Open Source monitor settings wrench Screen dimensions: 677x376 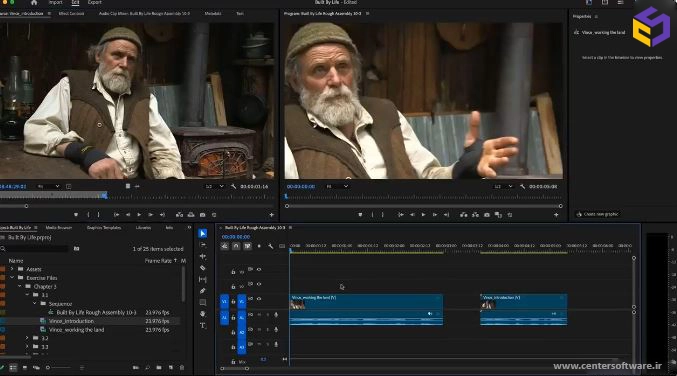point(234,186)
